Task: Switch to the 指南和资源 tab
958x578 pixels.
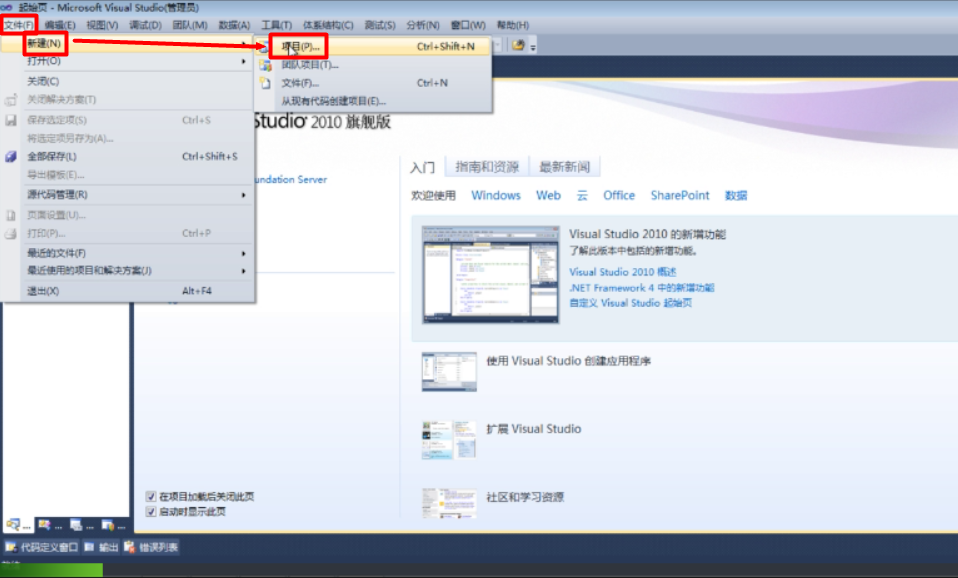Action: tap(487, 167)
